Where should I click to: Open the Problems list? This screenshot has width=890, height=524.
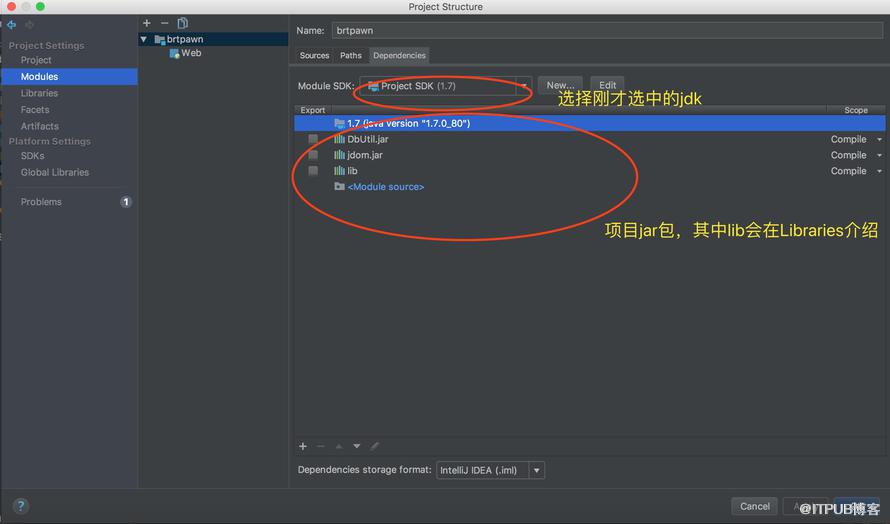(41, 202)
